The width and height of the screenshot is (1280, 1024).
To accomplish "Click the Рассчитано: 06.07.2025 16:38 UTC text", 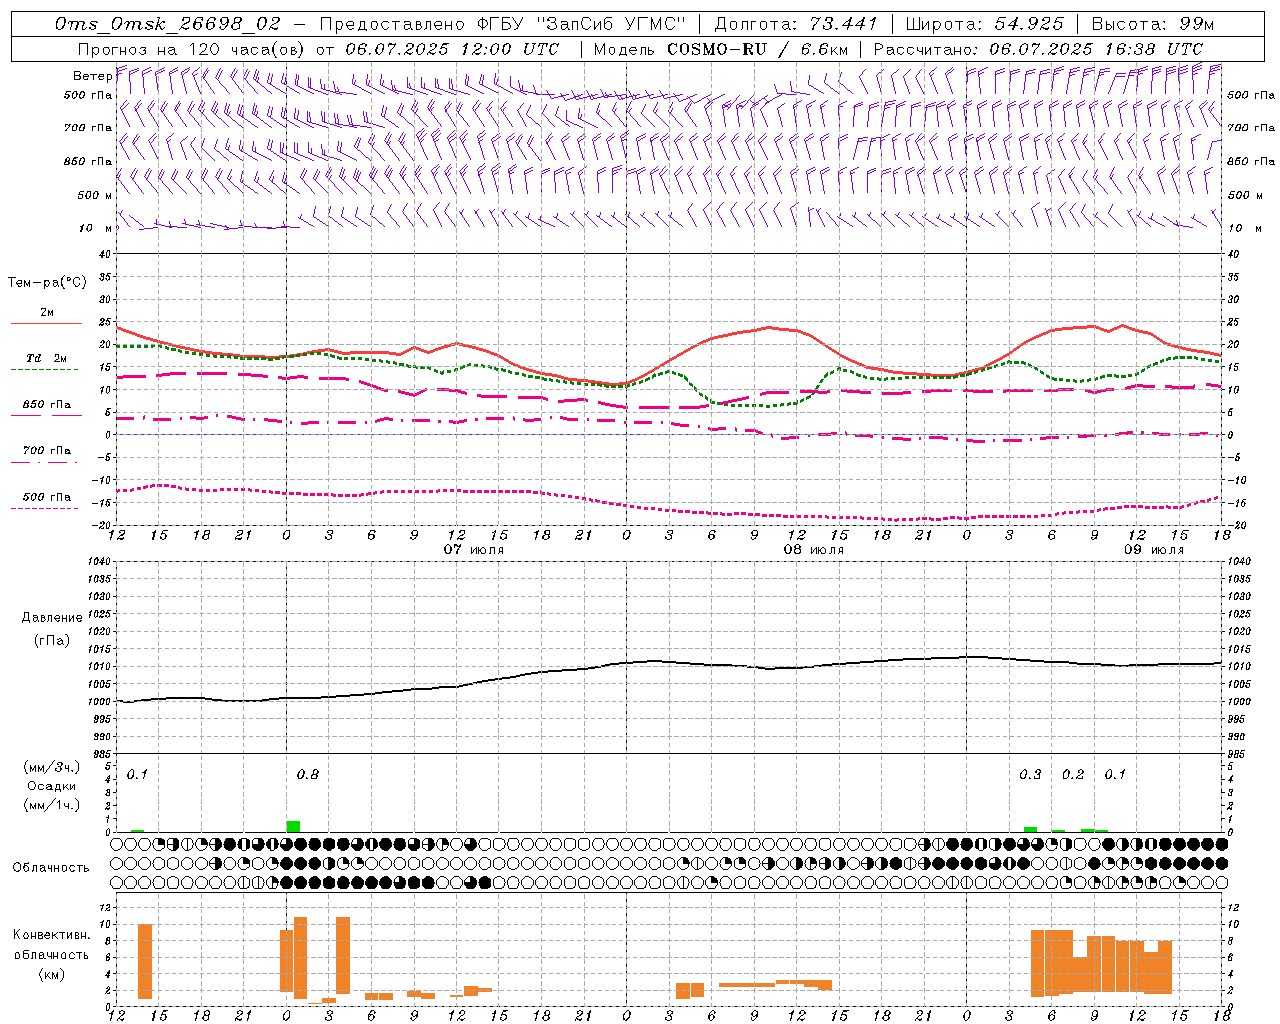I will pyautogui.click(x=1038, y=49).
